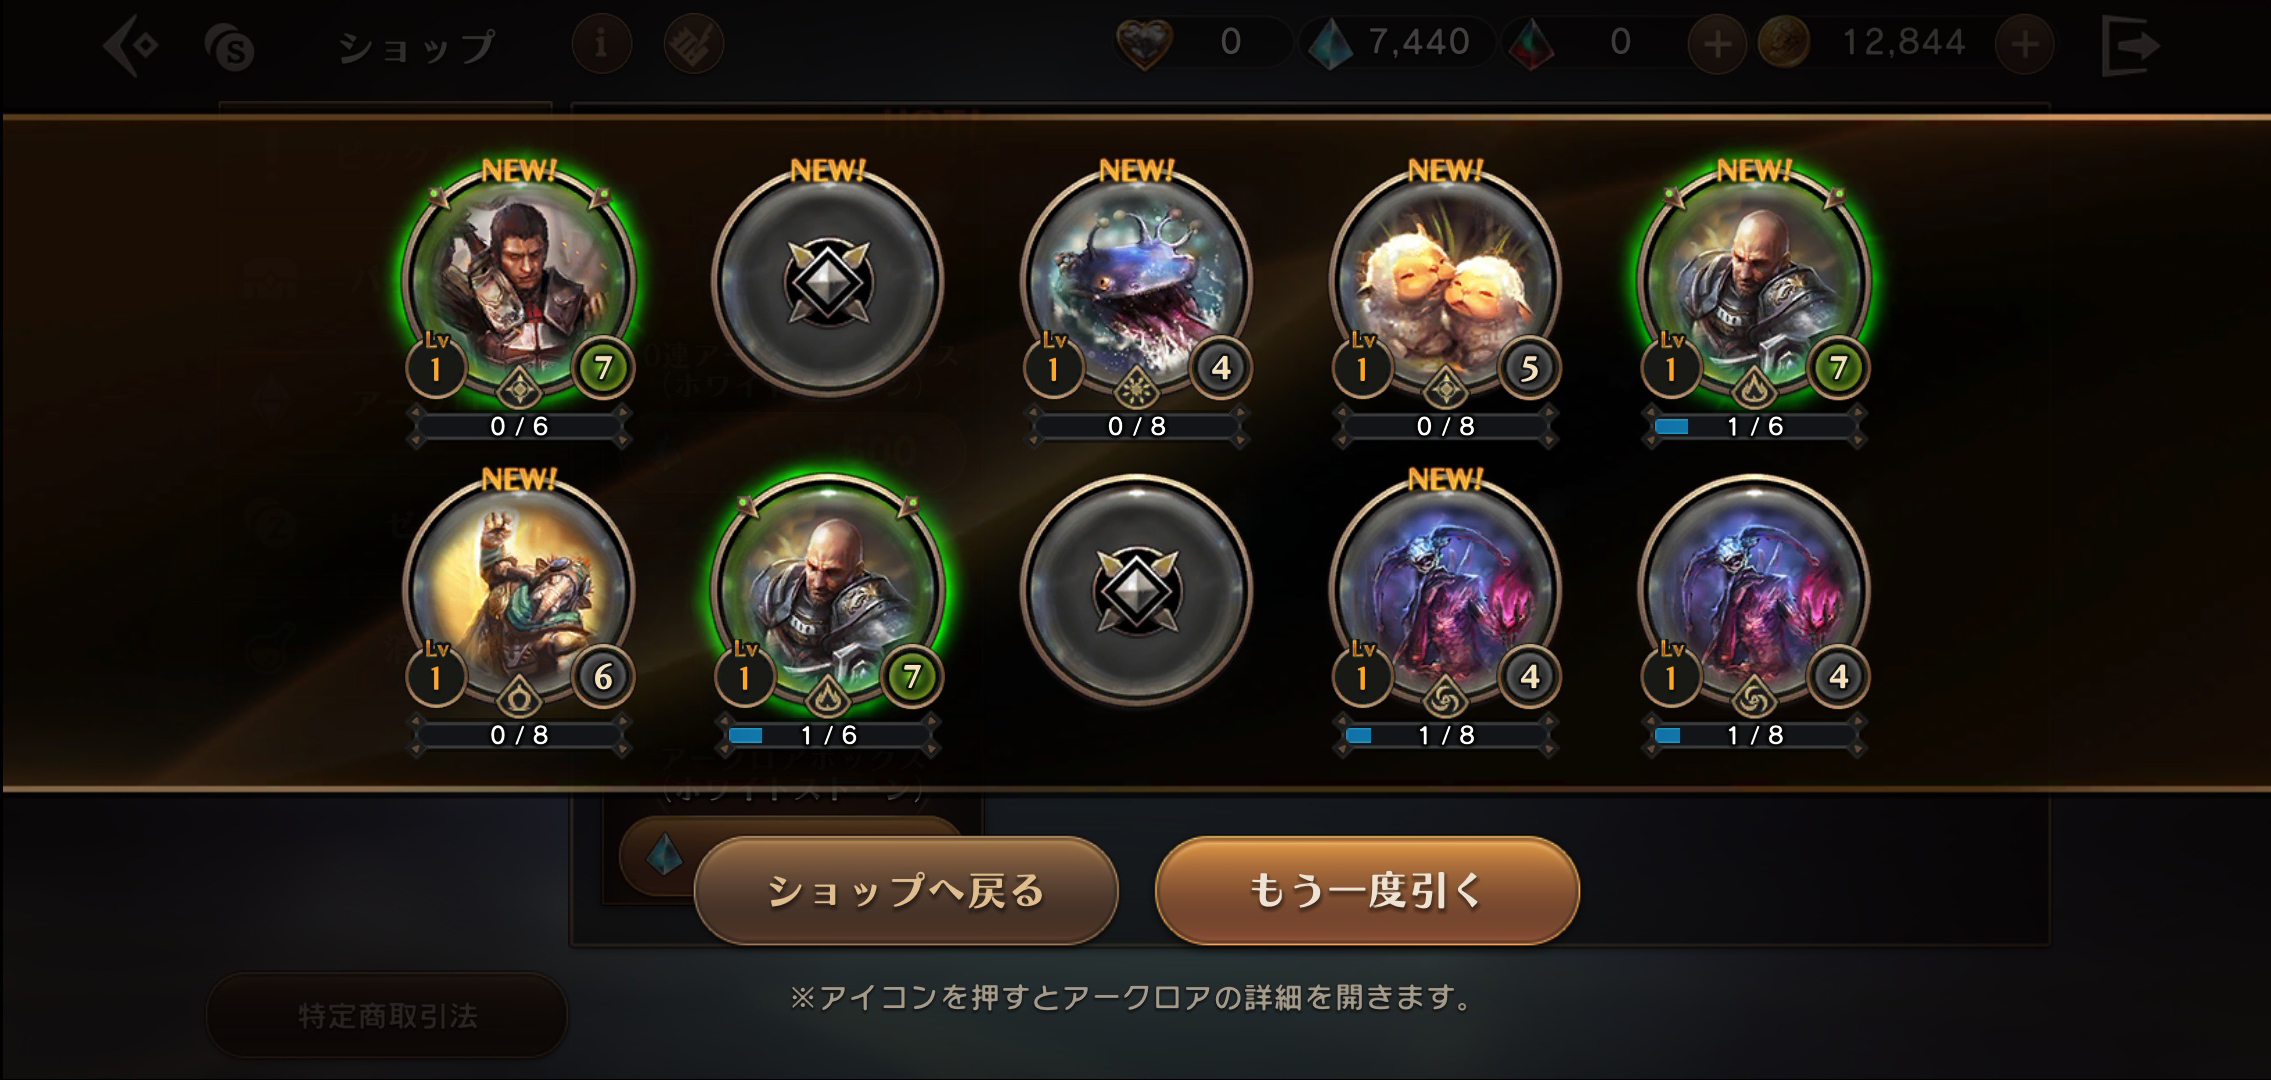2271x1080 pixels.
Task: Tap the bottom-row unrevealed white stone medallion
Action: coord(1136,592)
